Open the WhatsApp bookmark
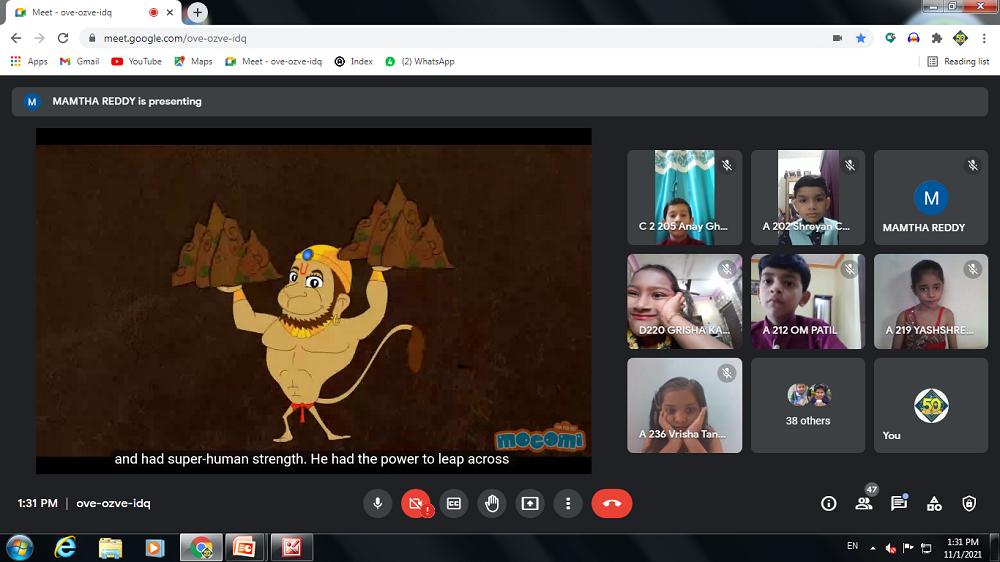Viewport: 1000px width, 562px height. click(420, 62)
